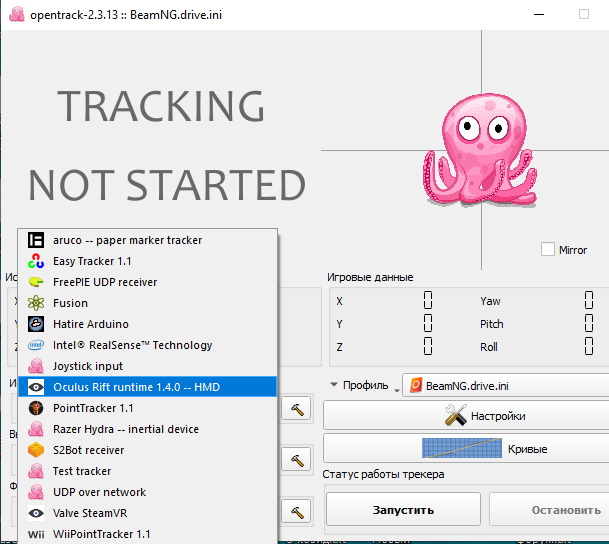Viewport: 609px width, 544px height.
Task: Enable the Mirror checkbox
Action: (548, 249)
